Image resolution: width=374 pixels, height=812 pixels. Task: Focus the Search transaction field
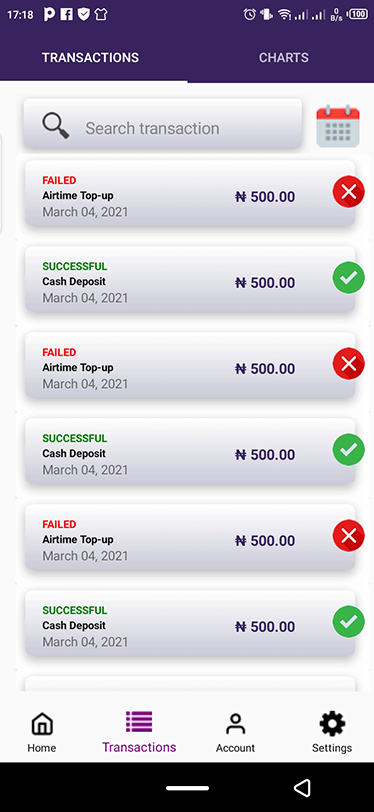click(163, 124)
